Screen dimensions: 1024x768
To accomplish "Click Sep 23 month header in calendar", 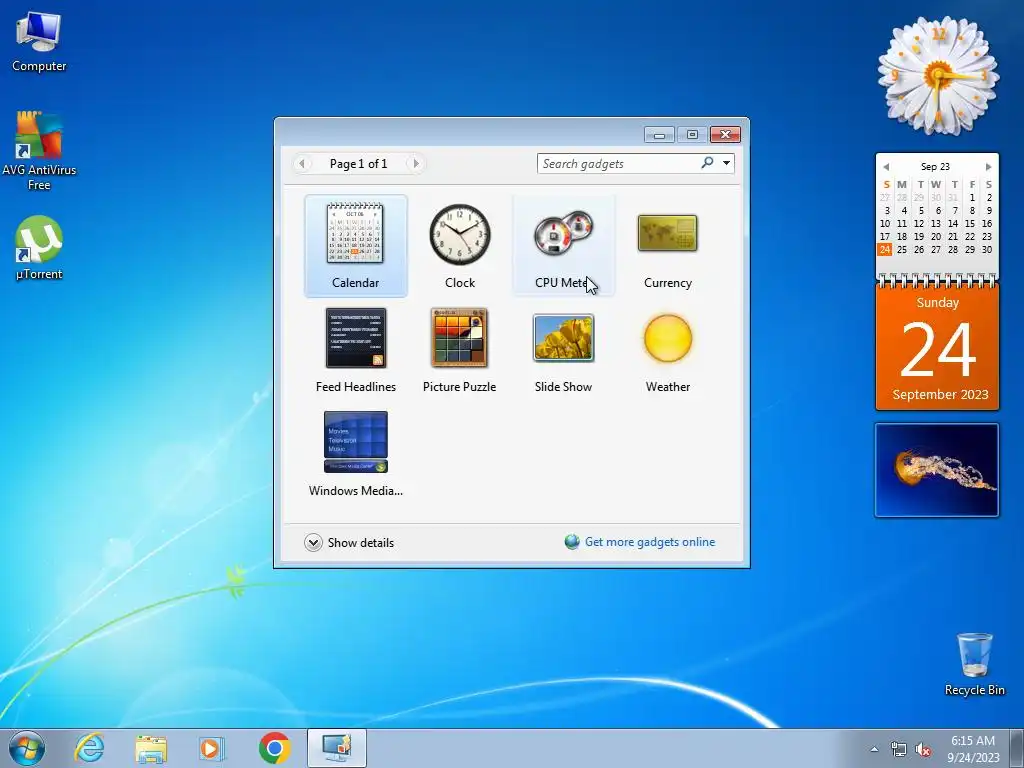I will pos(935,167).
